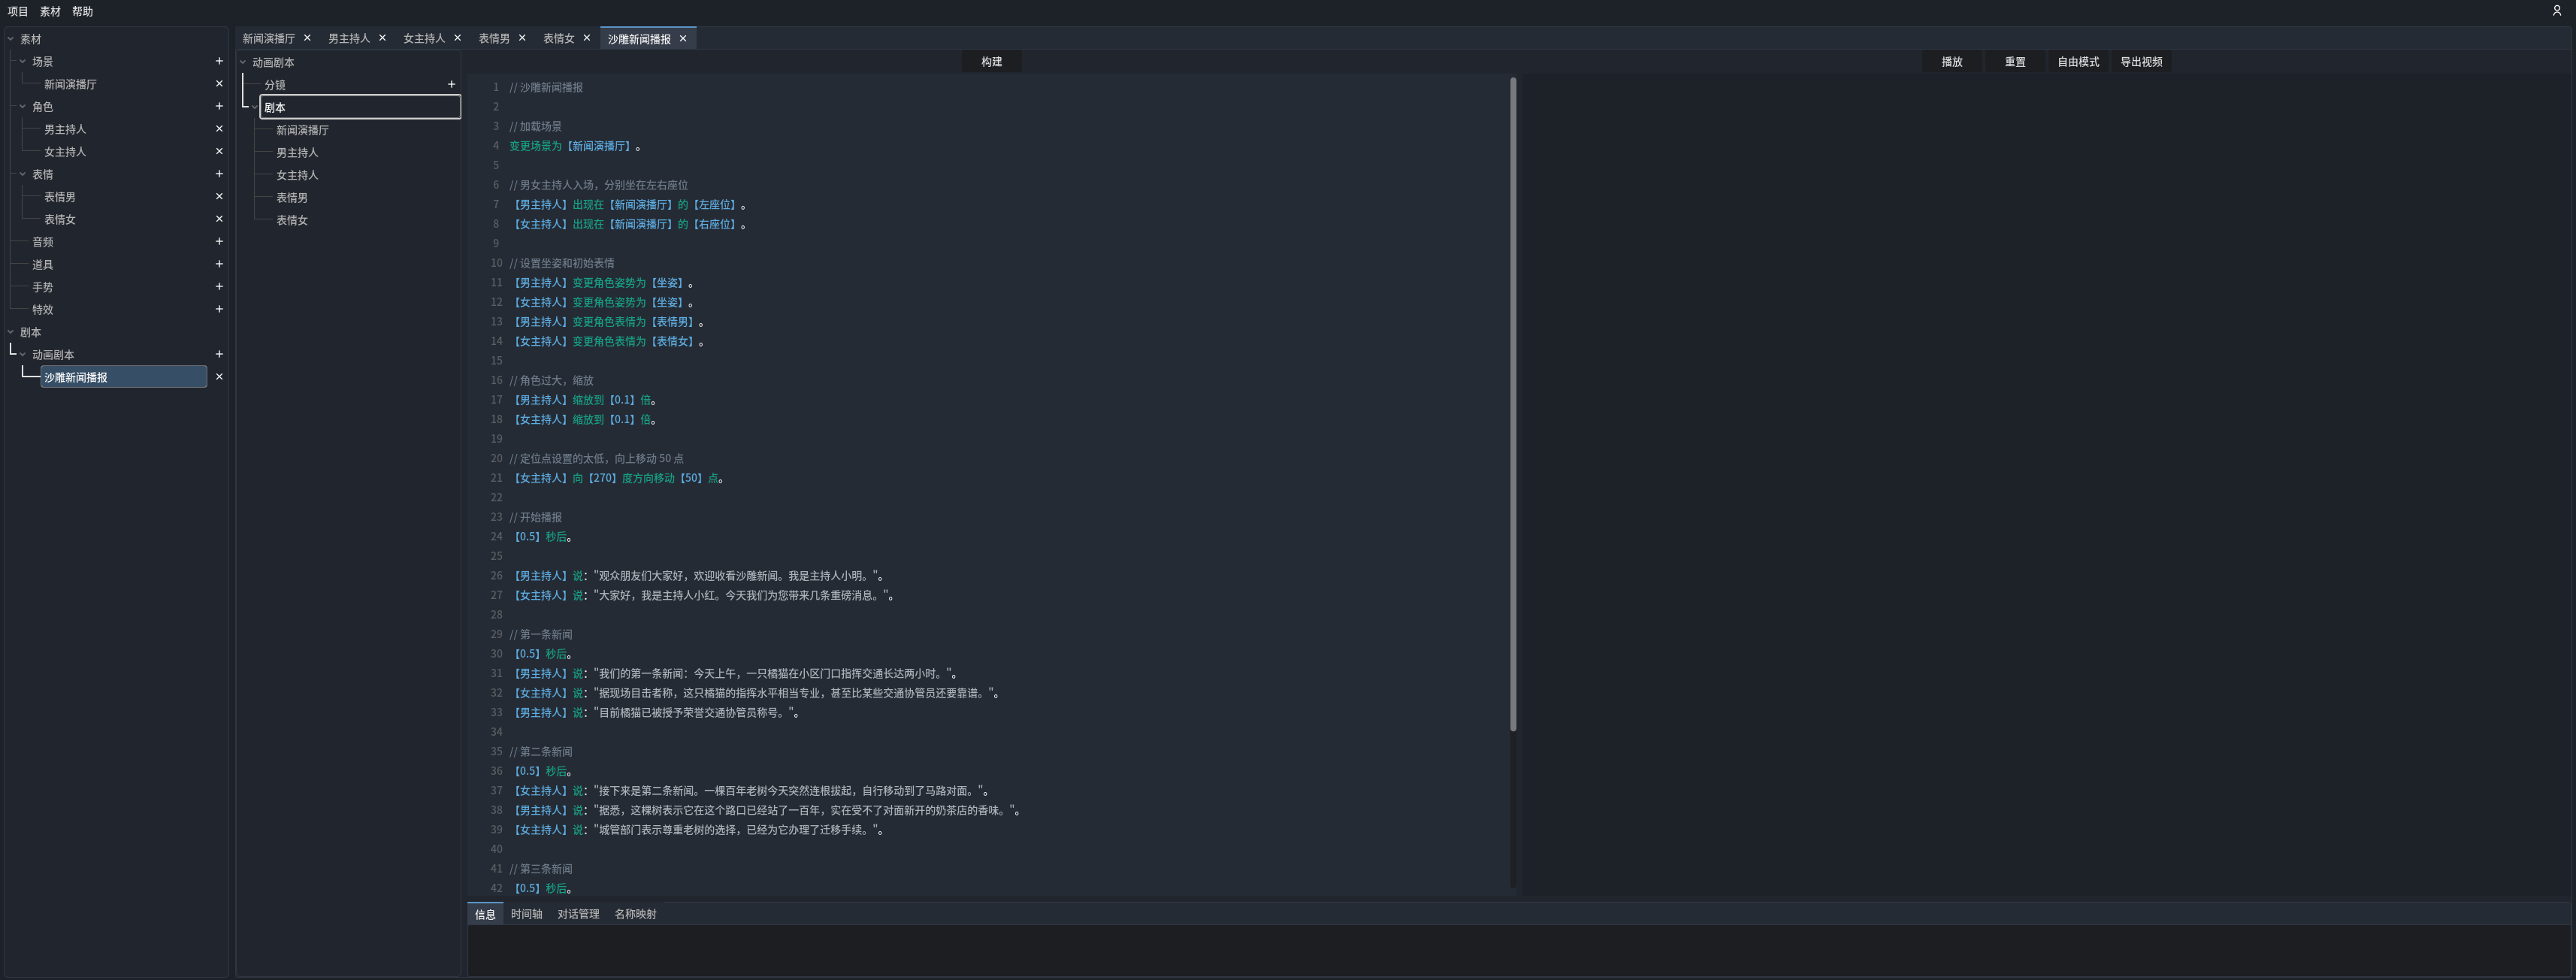Collapse the 场景 group
This screenshot has width=2576, height=980.
tap(22, 61)
